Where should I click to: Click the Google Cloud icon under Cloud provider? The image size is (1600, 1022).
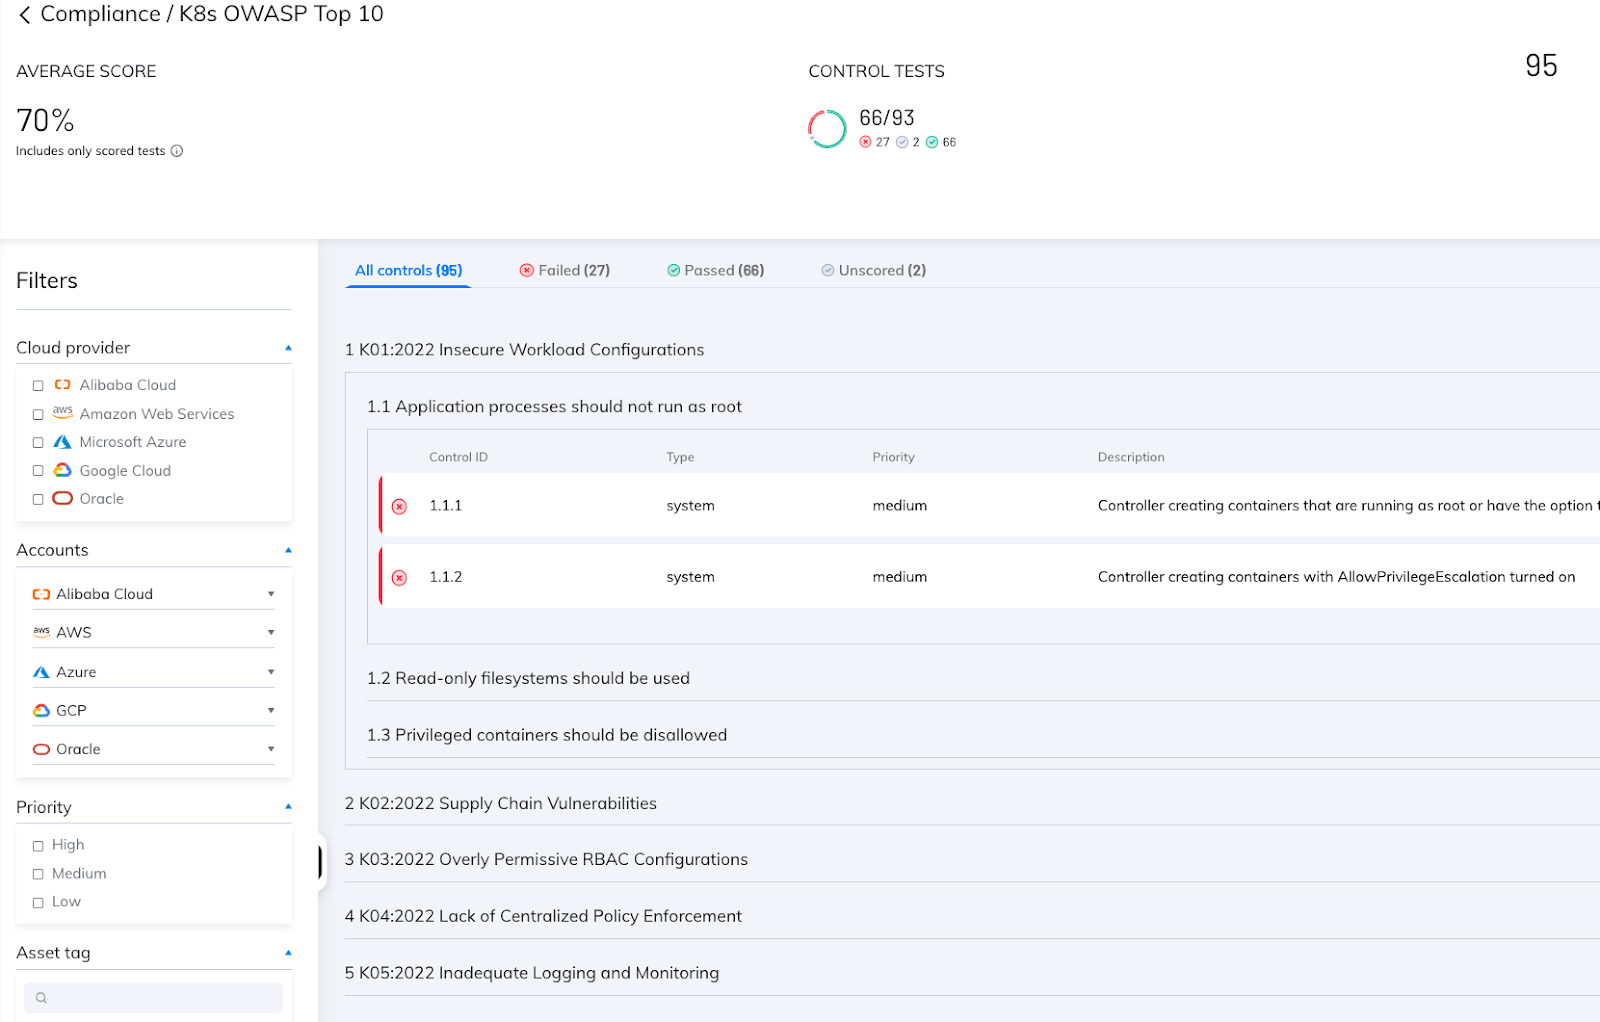(x=62, y=470)
